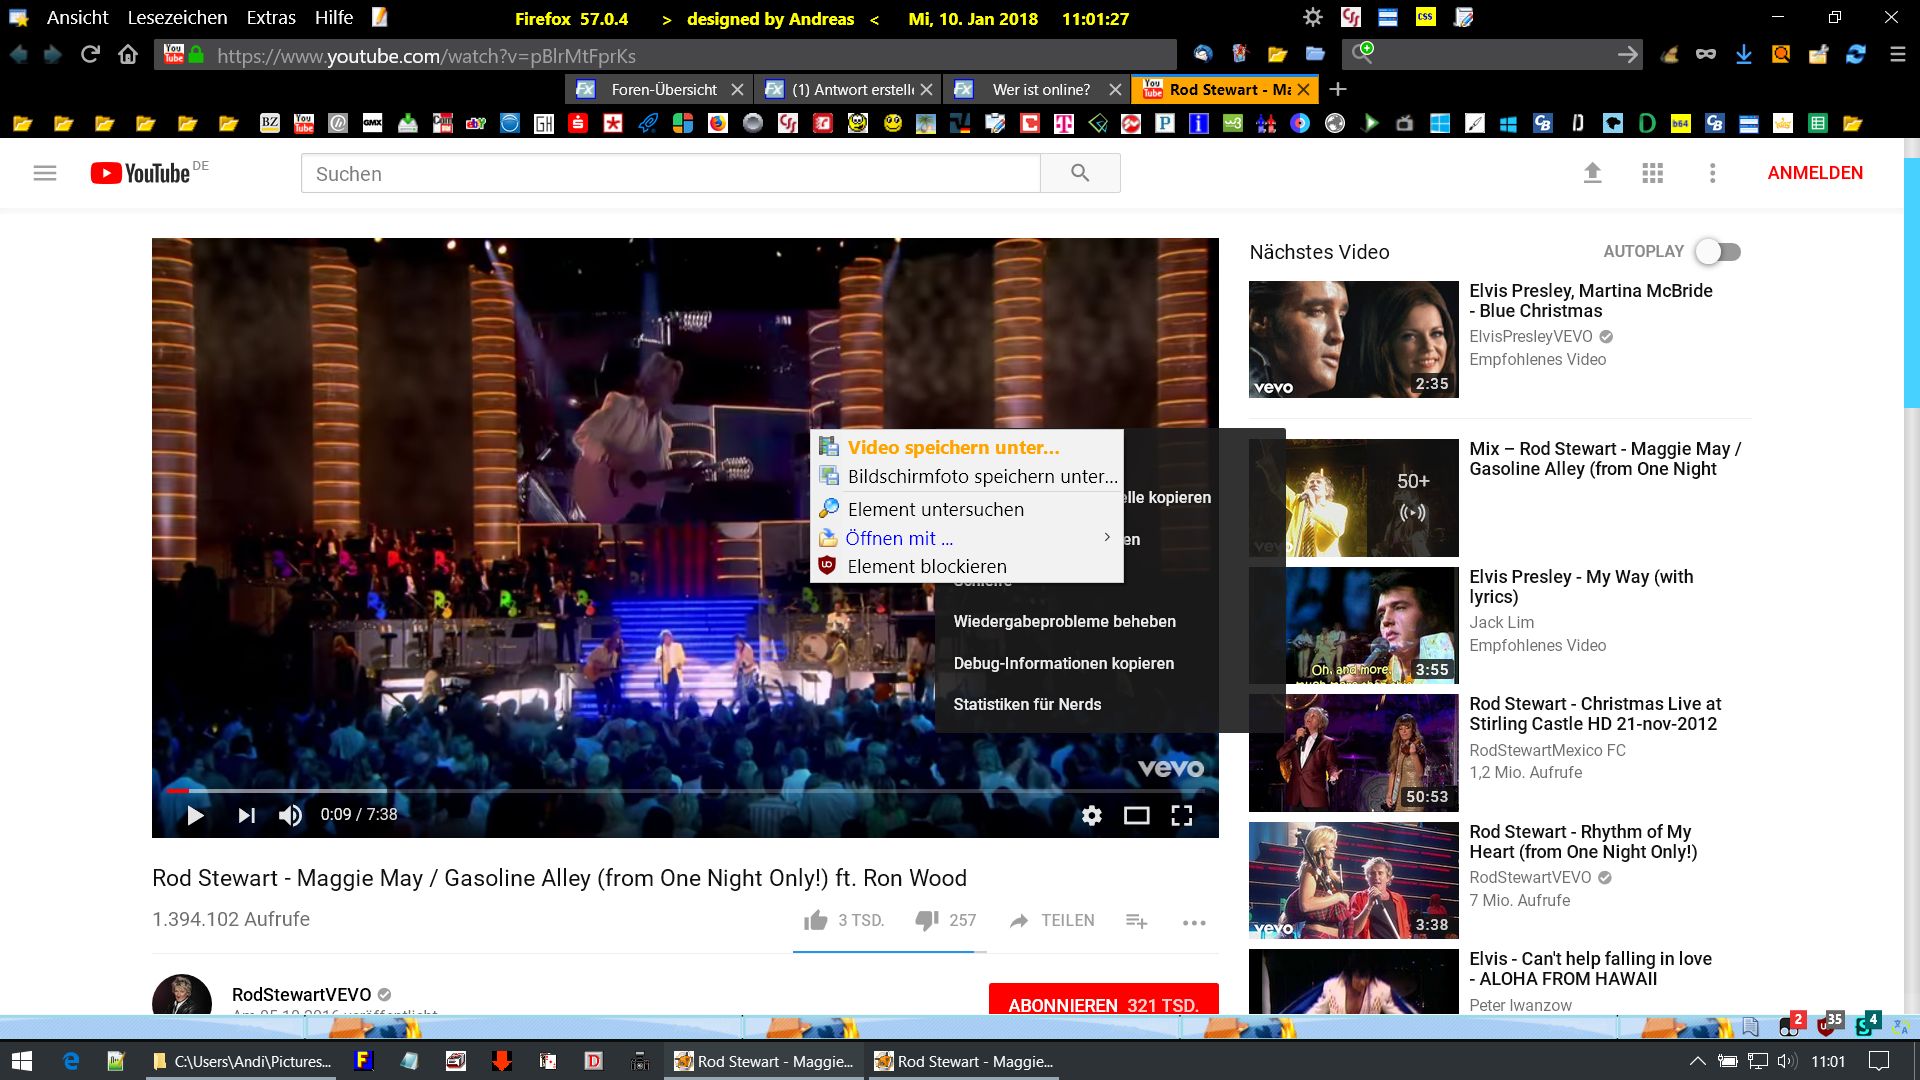
Task: Switch the player to theater mode
Action: pos(1136,815)
